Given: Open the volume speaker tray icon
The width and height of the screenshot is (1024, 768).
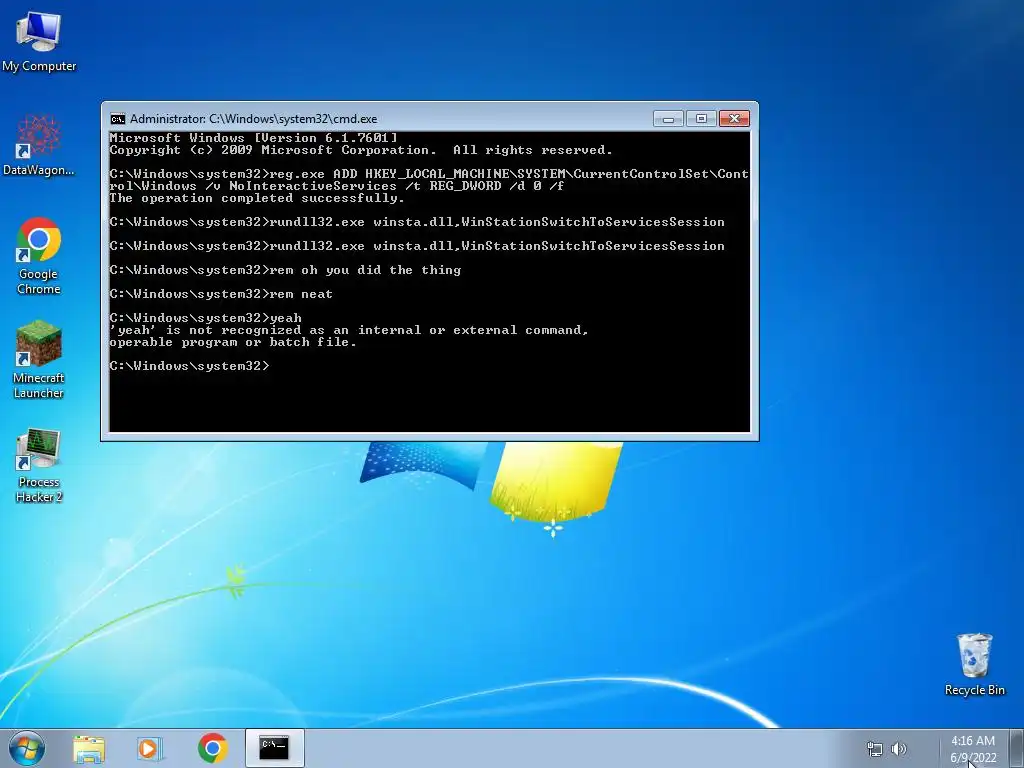Looking at the screenshot, I should (899, 749).
